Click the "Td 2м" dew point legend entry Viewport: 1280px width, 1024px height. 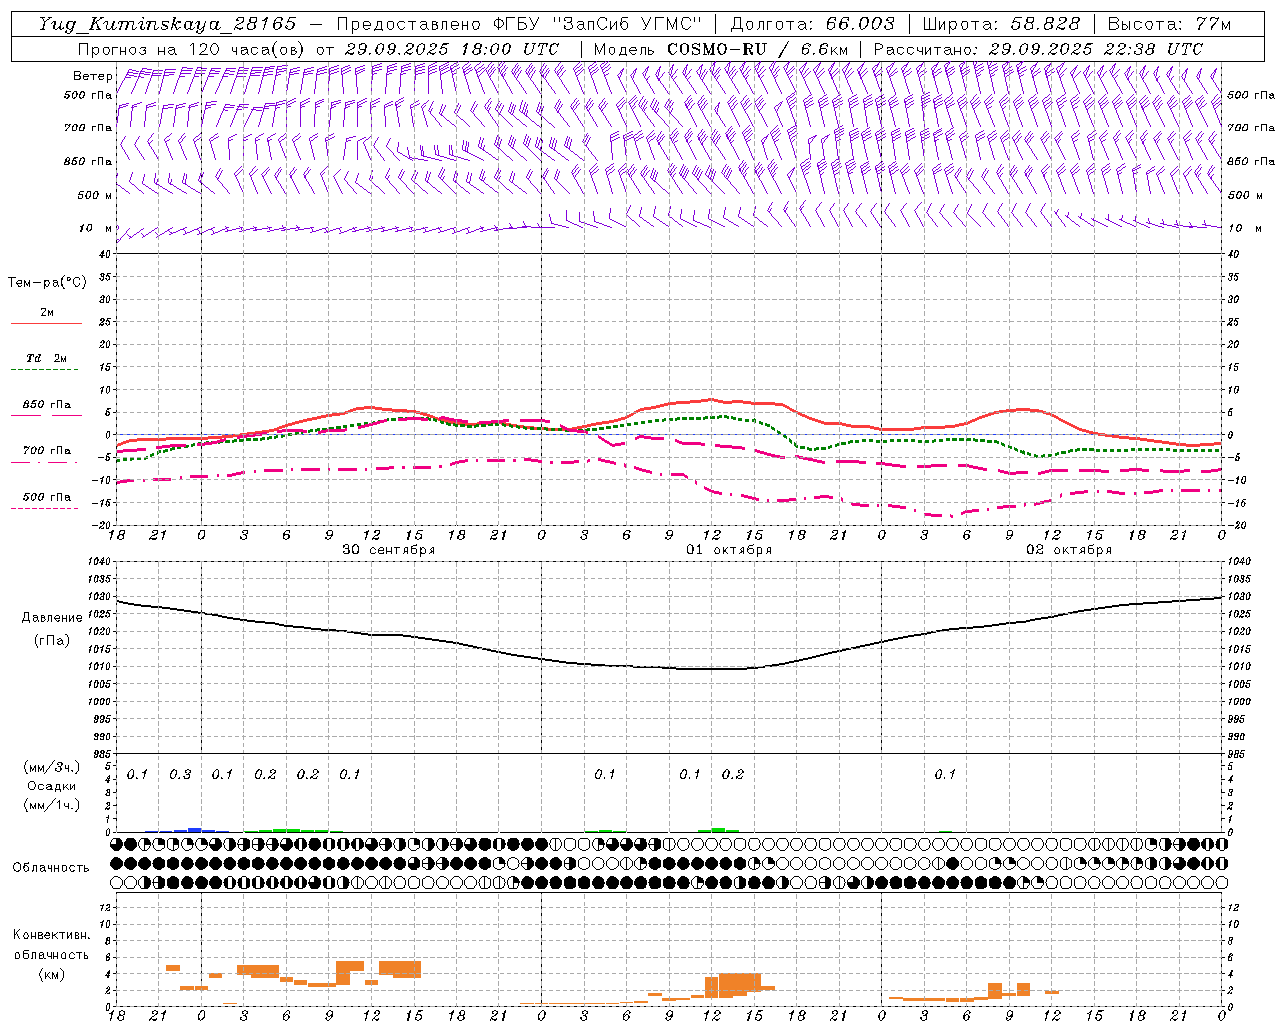[46, 358]
